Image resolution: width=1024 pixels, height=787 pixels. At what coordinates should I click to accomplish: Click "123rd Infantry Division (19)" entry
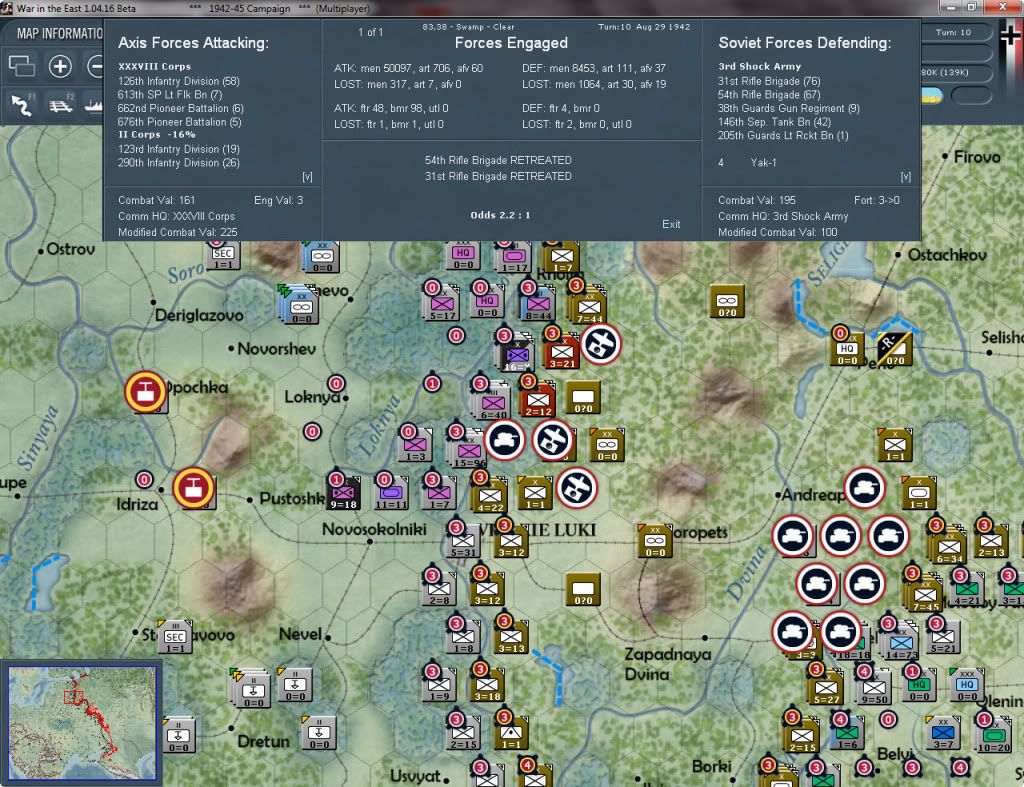(x=179, y=149)
